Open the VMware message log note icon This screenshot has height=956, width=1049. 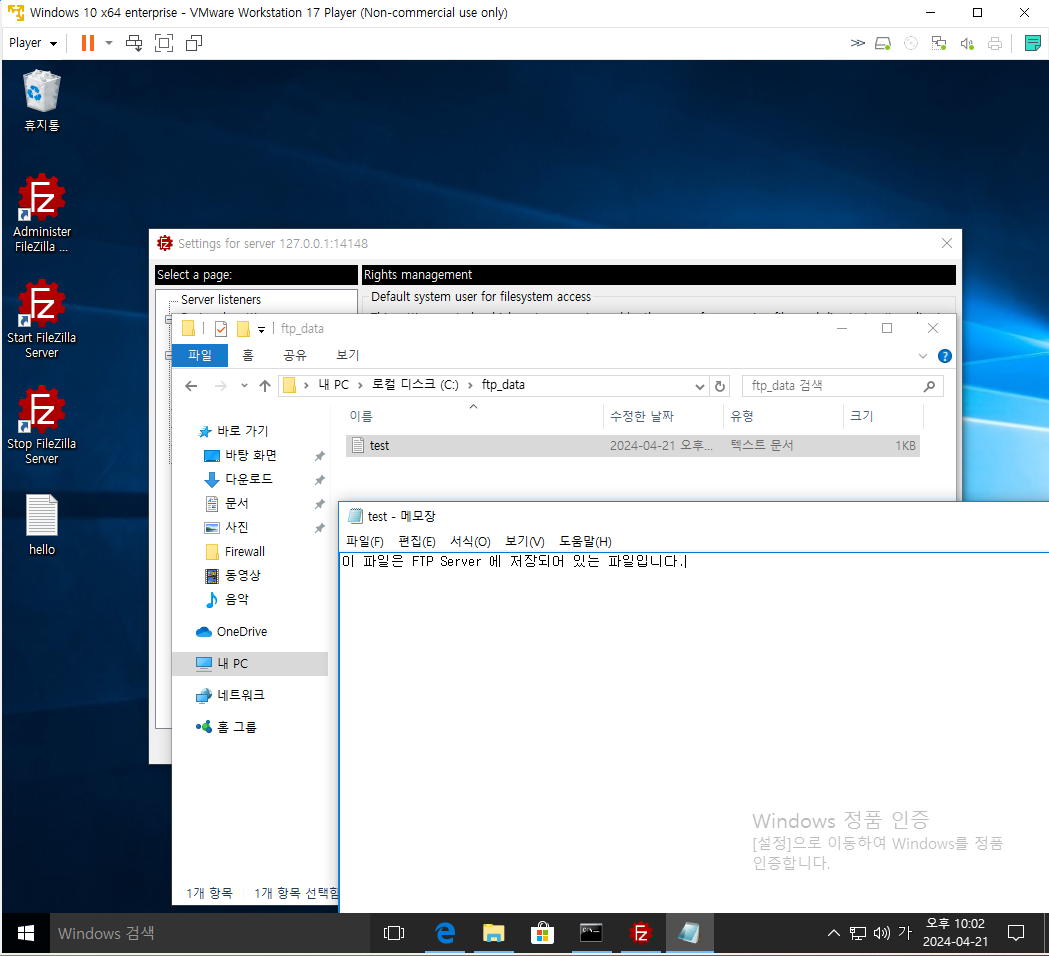tap(1032, 43)
